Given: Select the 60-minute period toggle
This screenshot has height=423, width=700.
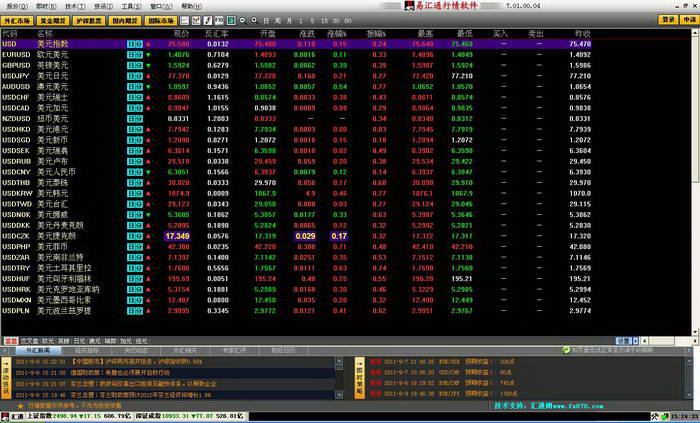Looking at the screenshot, I should click(x=348, y=21).
